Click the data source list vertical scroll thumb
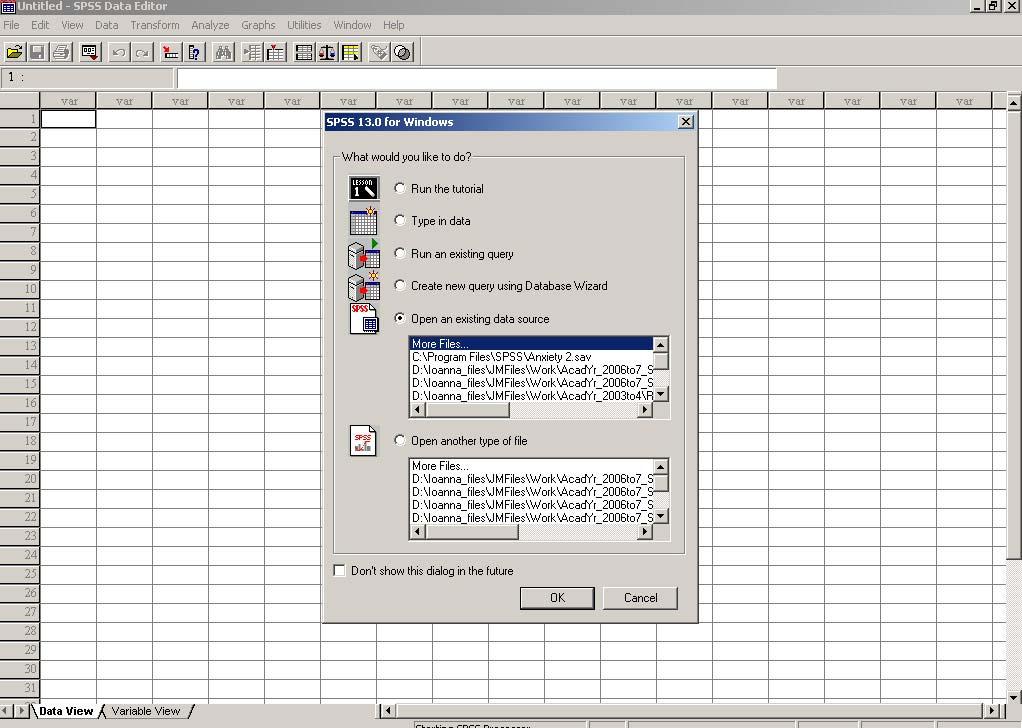This screenshot has width=1022, height=728. (x=660, y=361)
